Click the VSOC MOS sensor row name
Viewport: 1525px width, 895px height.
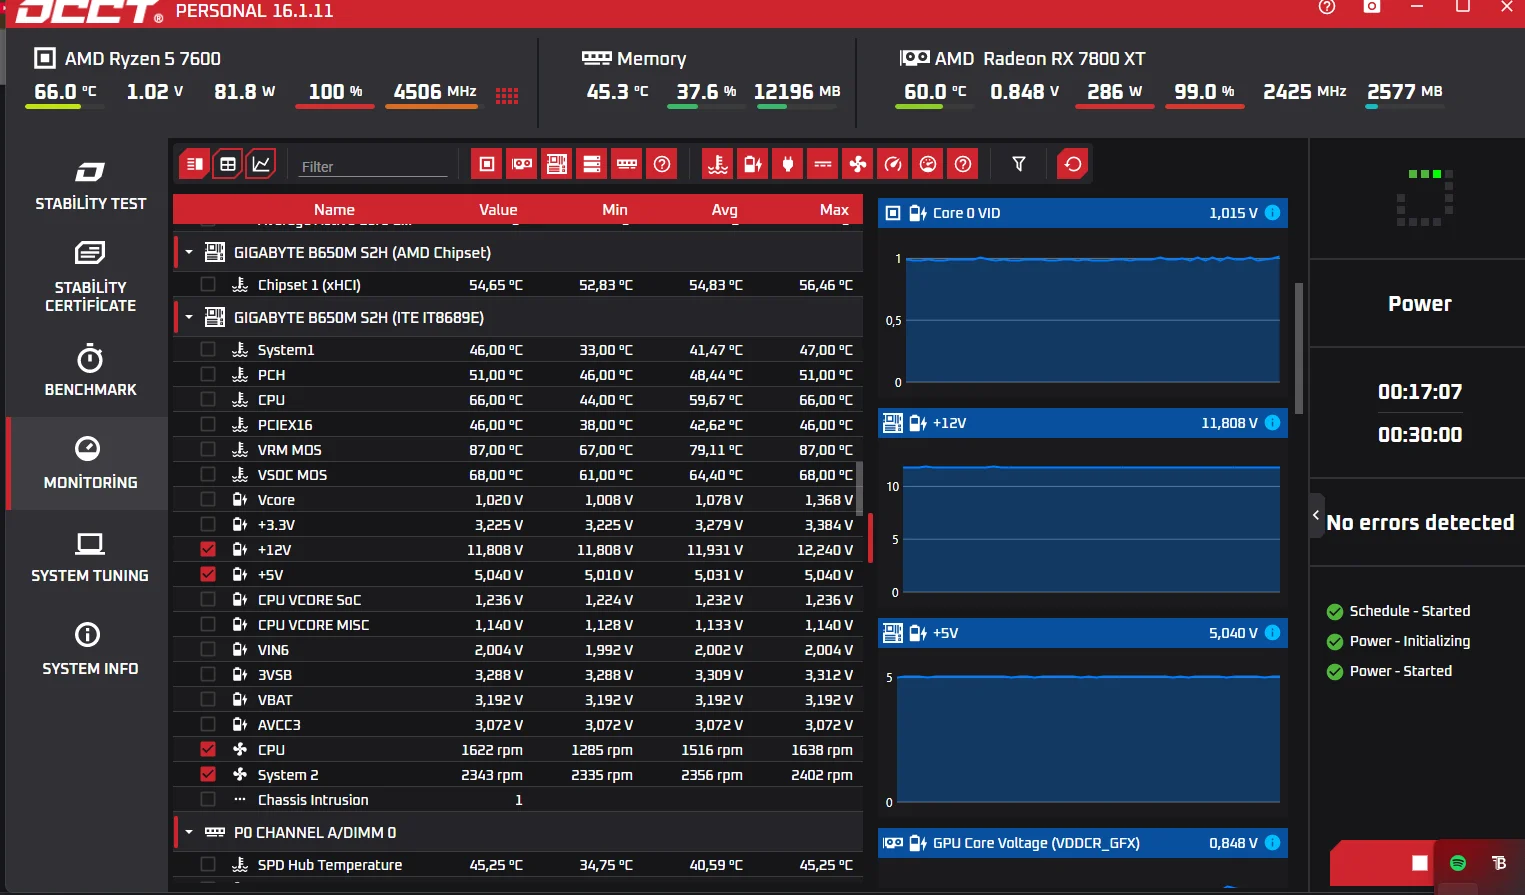pyautogui.click(x=292, y=474)
